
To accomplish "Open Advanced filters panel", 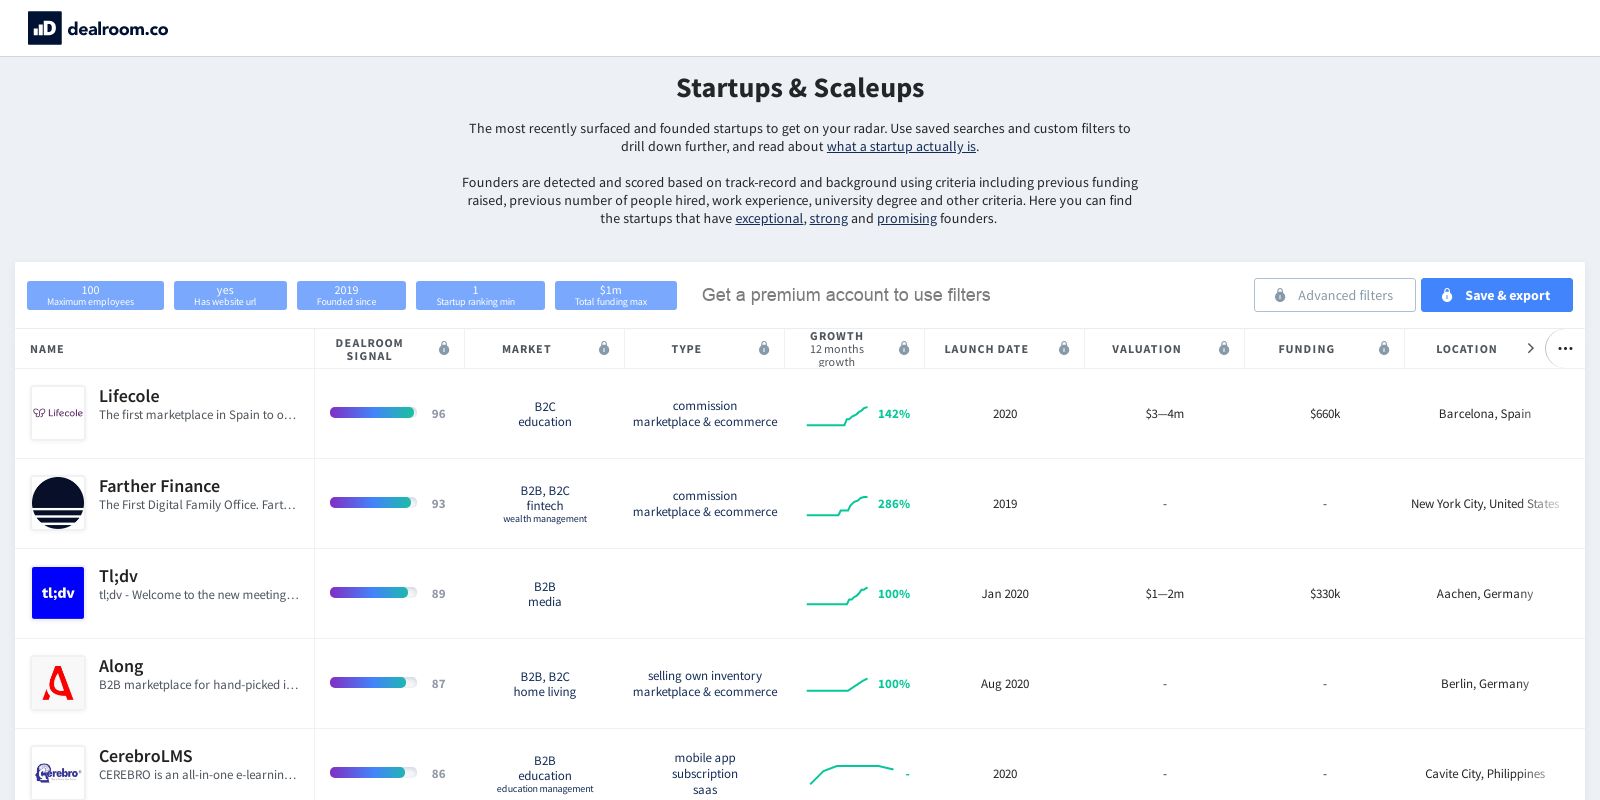I will pyautogui.click(x=1335, y=295).
